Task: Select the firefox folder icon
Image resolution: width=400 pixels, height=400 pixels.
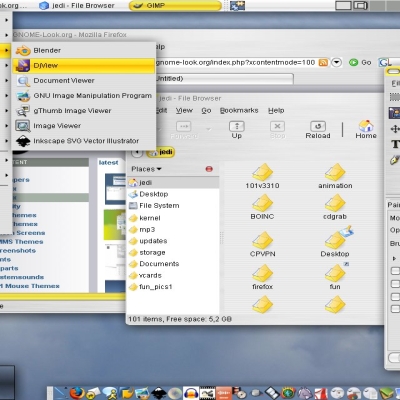Action: (263, 273)
